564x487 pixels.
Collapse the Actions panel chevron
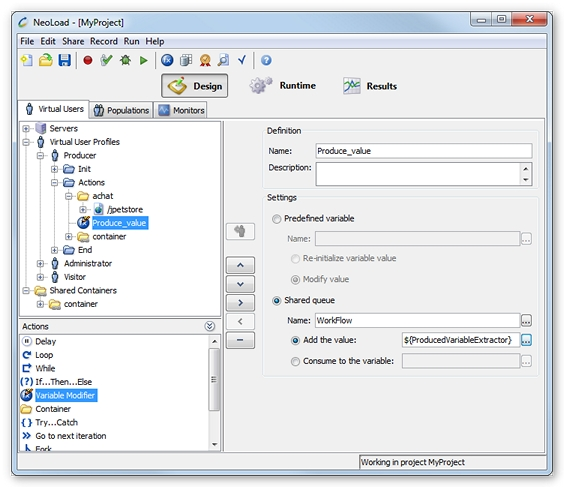click(210, 326)
